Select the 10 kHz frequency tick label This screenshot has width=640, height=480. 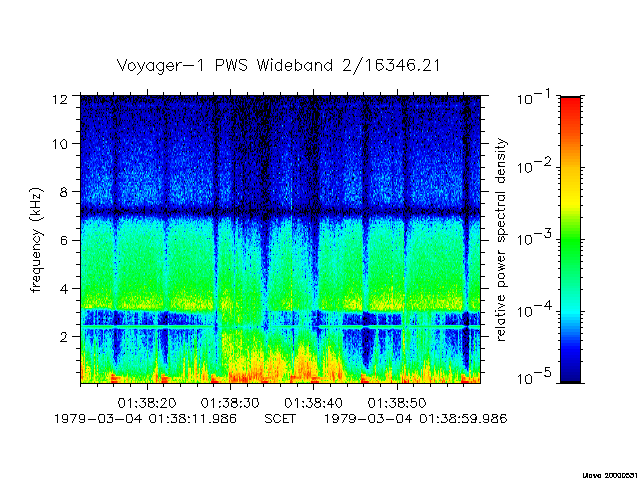pos(60,144)
